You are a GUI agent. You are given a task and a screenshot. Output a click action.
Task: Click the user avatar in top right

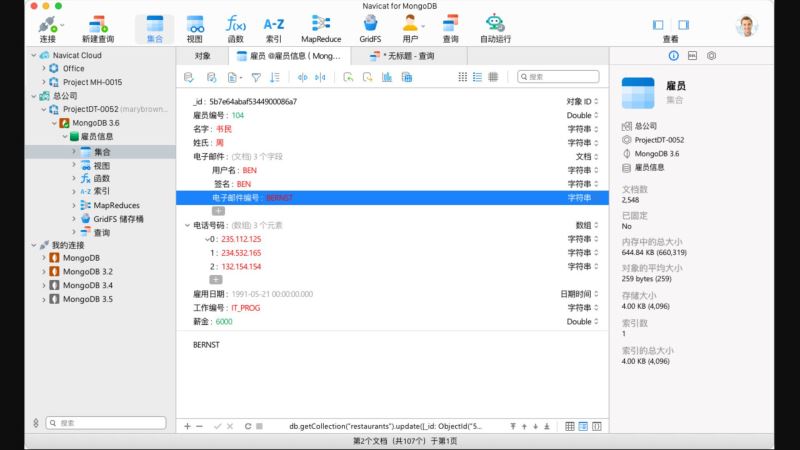click(x=746, y=26)
